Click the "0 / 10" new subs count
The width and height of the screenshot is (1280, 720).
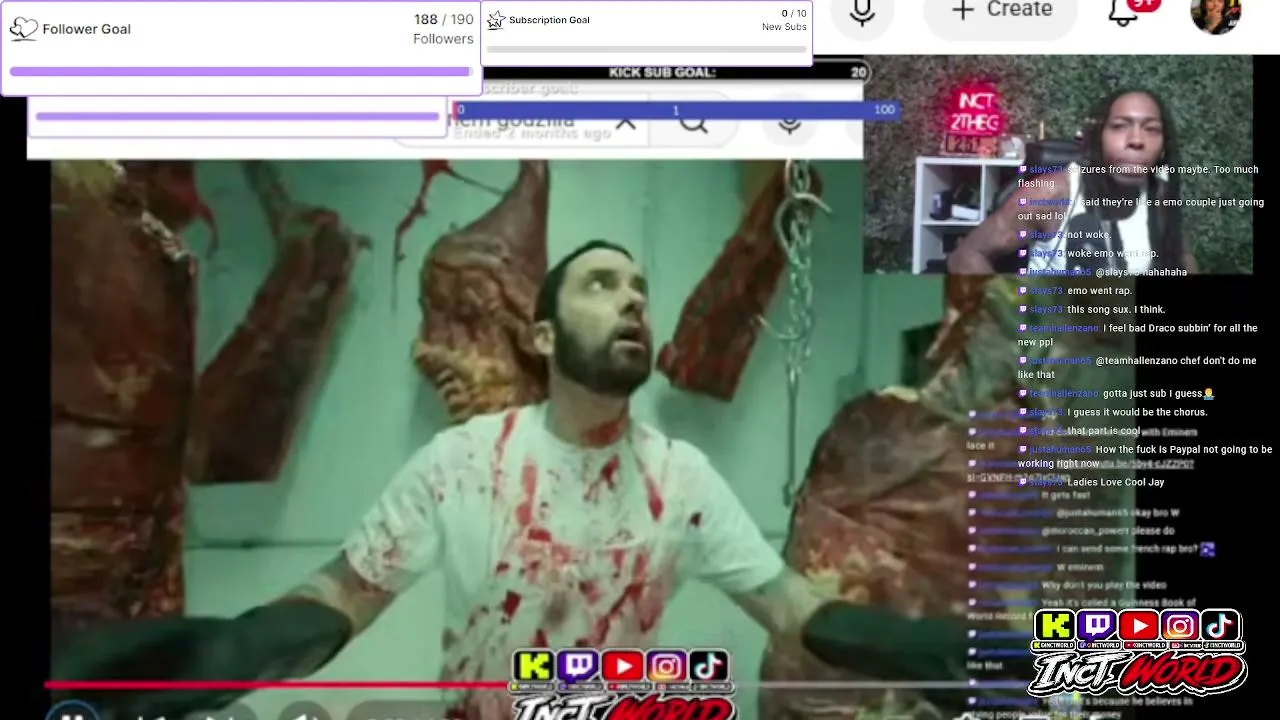pyautogui.click(x=794, y=14)
